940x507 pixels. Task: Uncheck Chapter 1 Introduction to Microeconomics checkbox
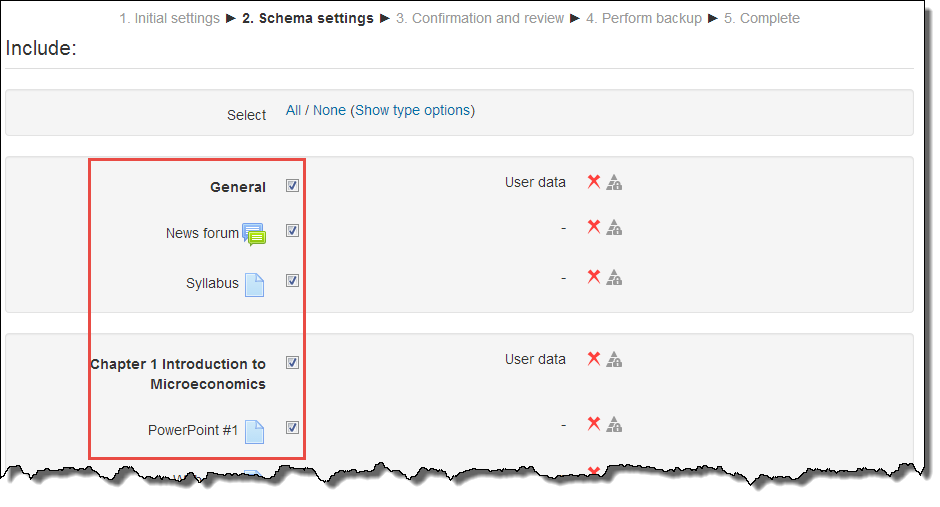pos(292,363)
